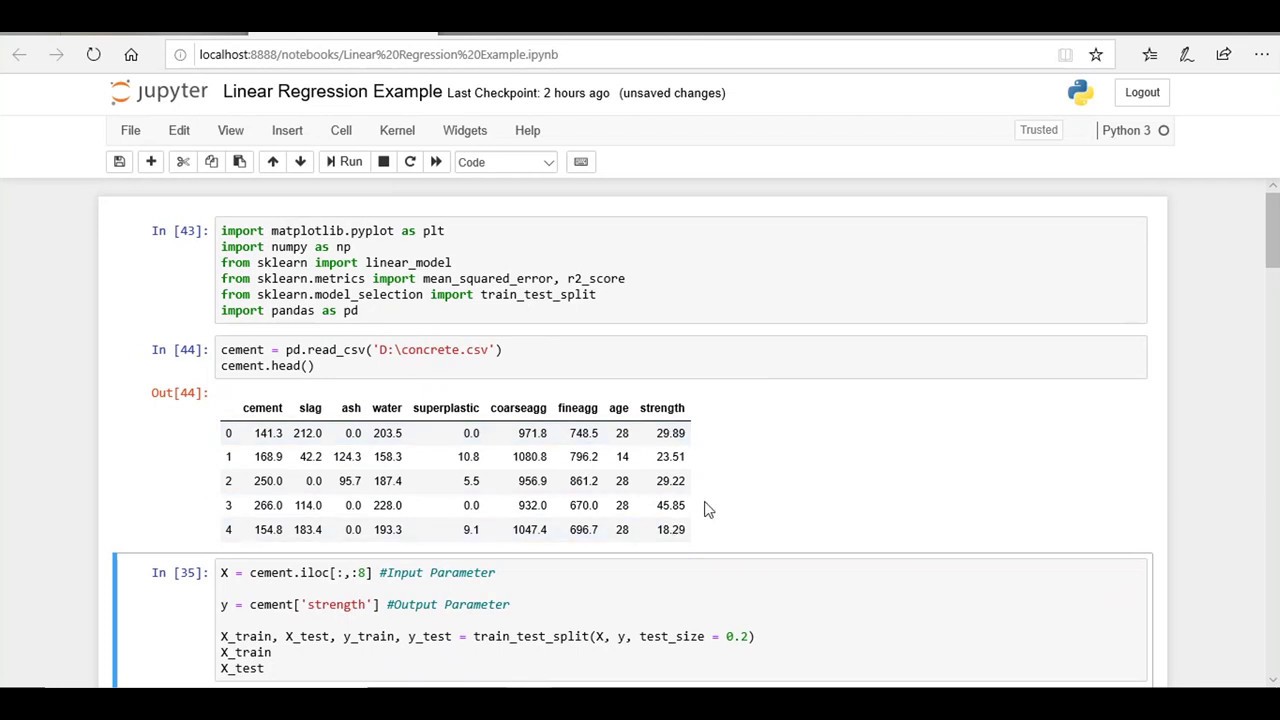Click the scrollbar up arrow
Image resolution: width=1280 pixels, height=720 pixels.
[x=1272, y=185]
